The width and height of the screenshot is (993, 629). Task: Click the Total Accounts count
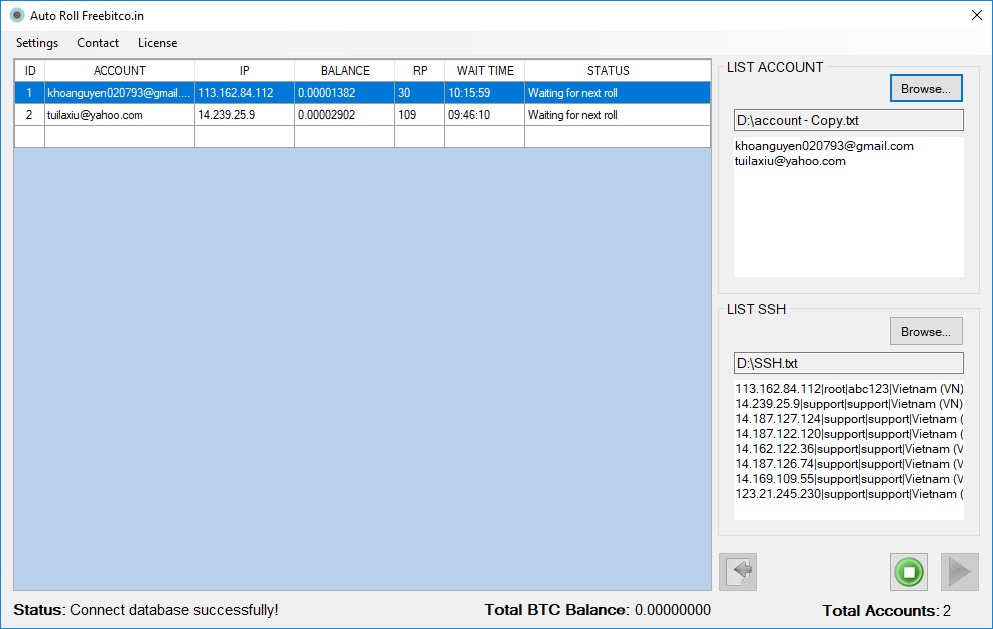click(947, 611)
